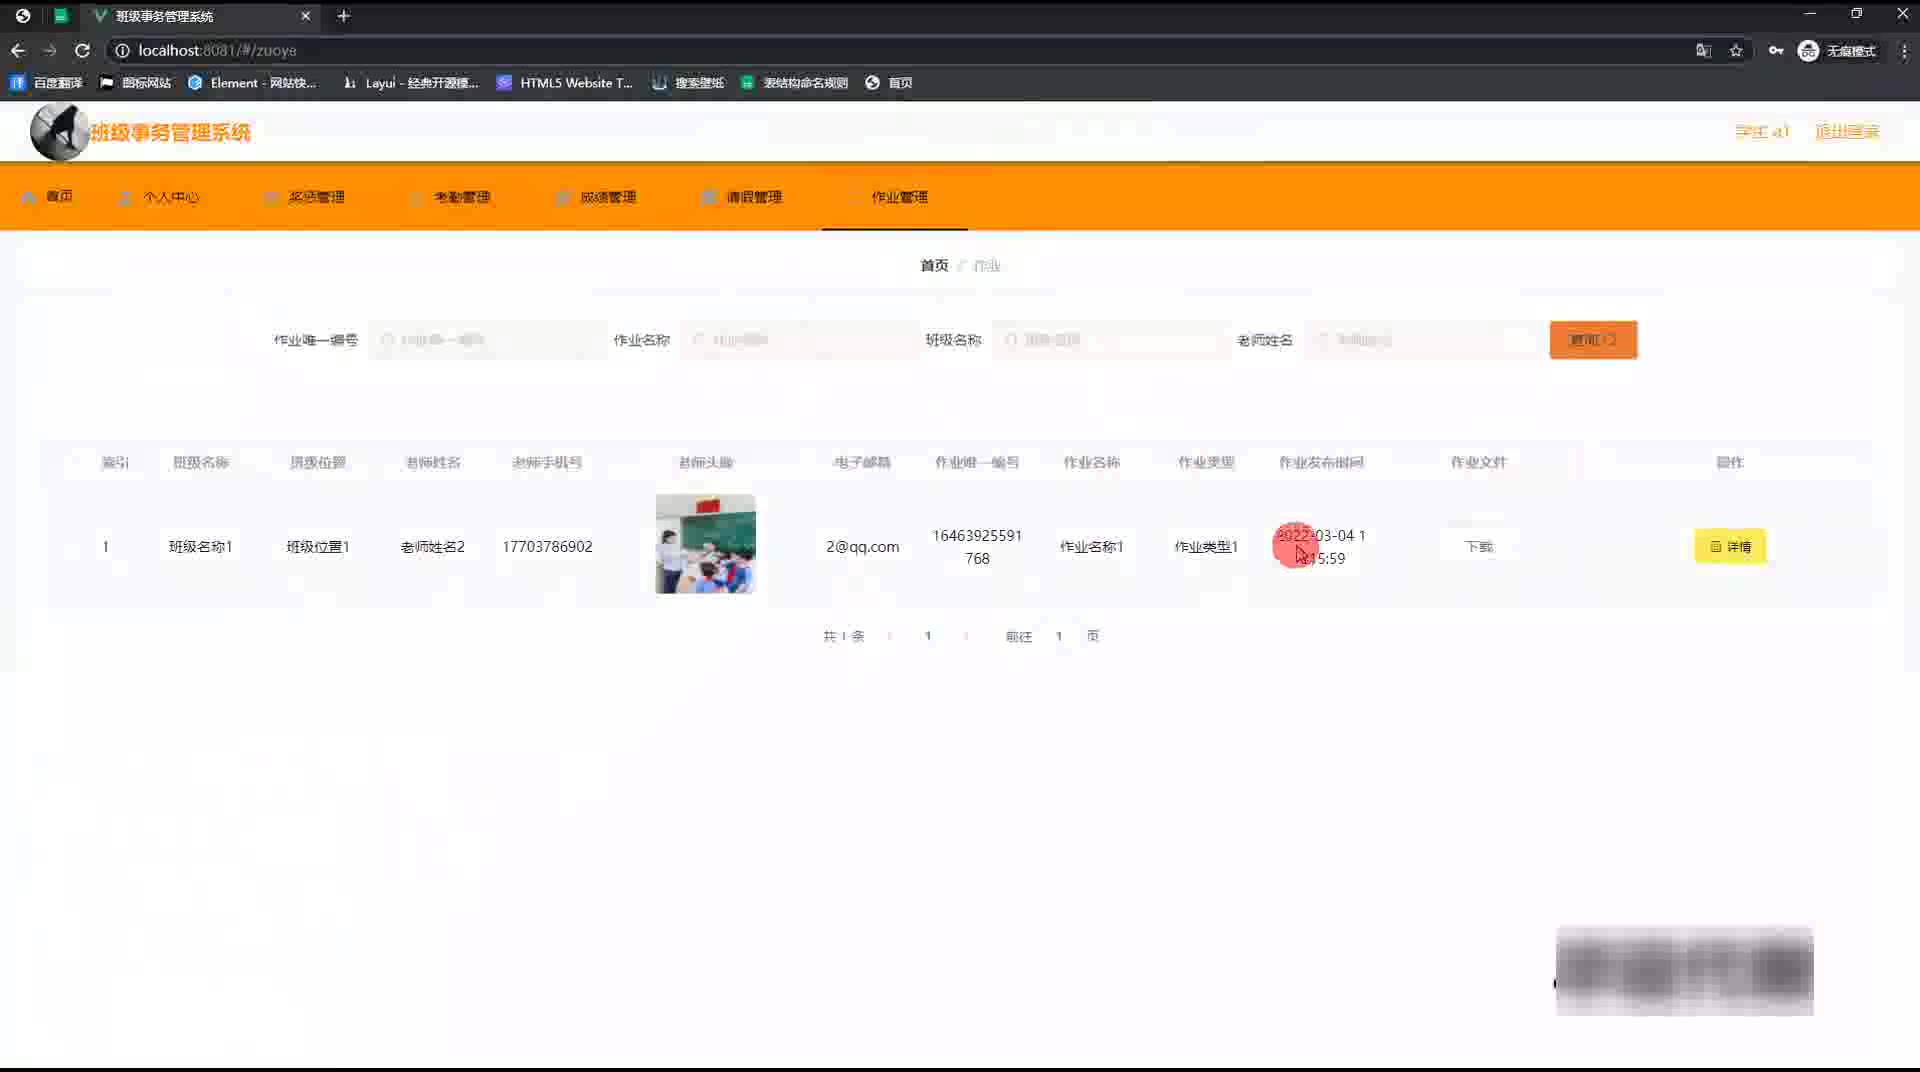Click the 作业发布时间 column header
Image resolution: width=1920 pixels, height=1072 pixels.
coord(1321,462)
